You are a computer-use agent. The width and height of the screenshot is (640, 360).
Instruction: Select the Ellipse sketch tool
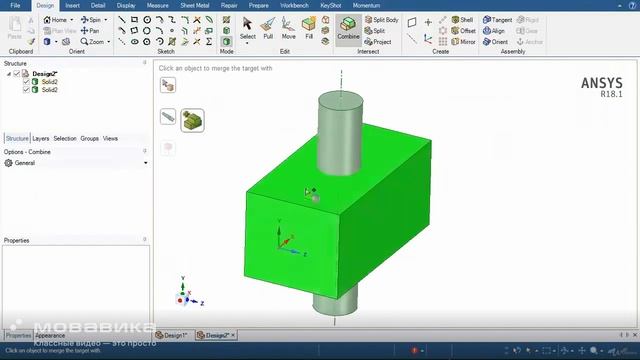point(134,42)
